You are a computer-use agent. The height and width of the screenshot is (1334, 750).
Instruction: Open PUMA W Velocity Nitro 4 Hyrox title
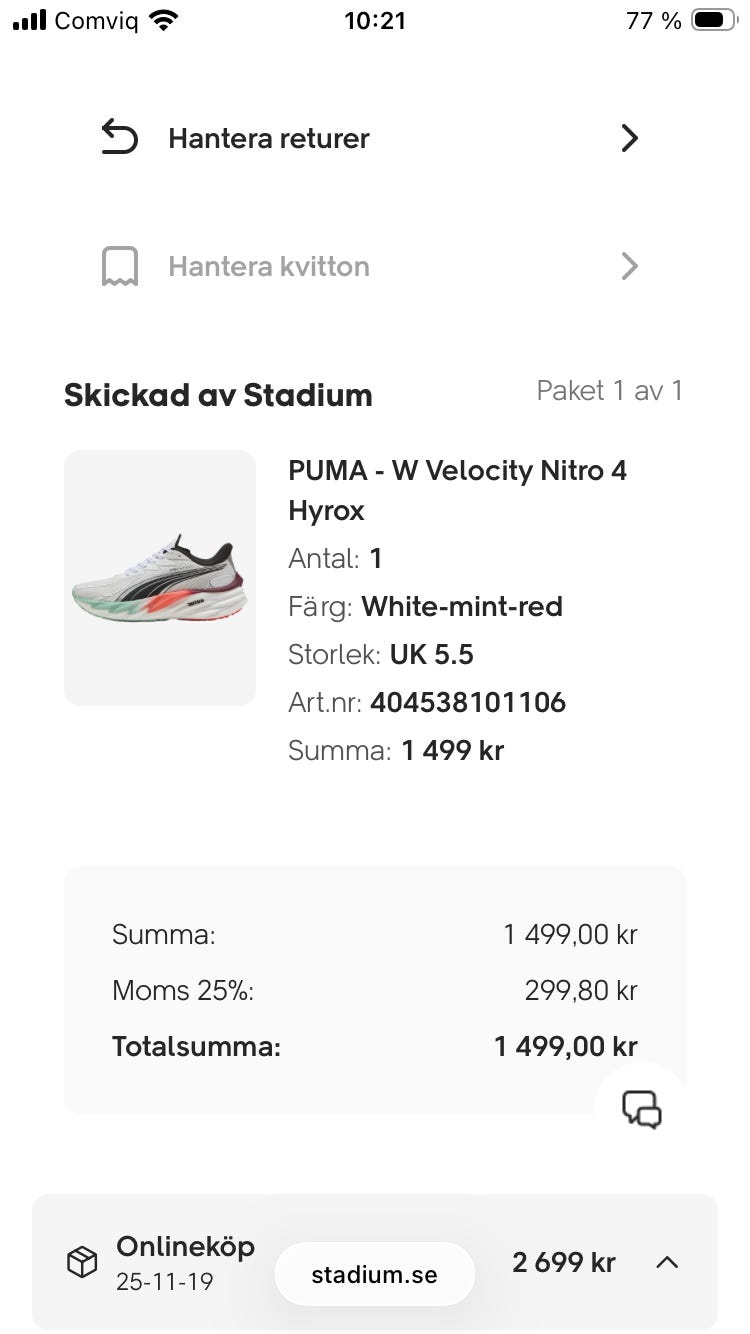[x=457, y=490]
